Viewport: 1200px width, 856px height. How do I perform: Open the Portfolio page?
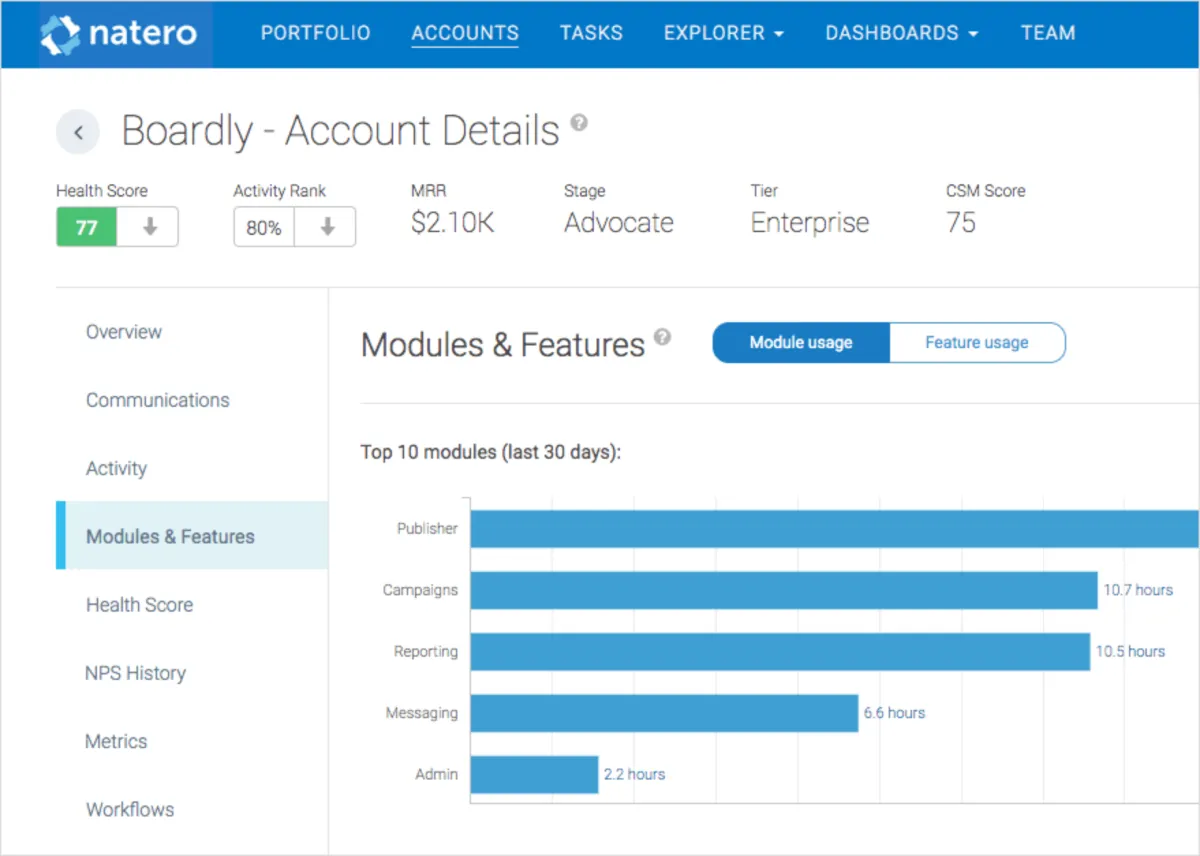[x=315, y=33]
